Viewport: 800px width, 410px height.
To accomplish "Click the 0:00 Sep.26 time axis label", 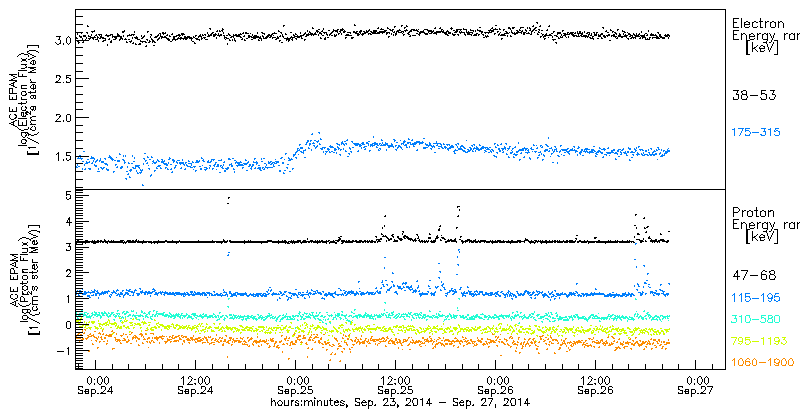I will [496, 386].
